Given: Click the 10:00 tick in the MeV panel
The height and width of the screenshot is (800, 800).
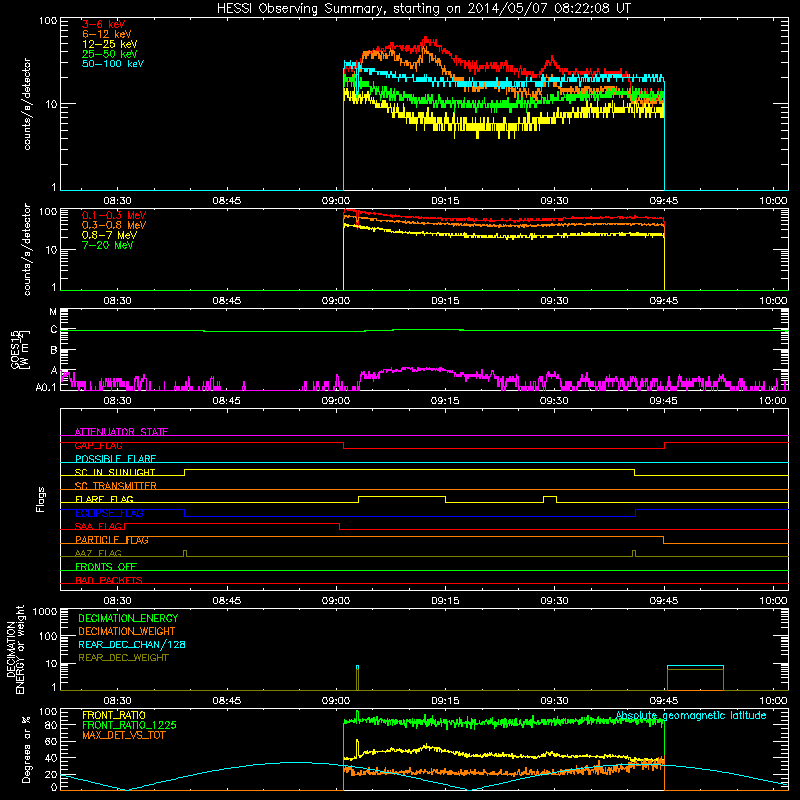Looking at the screenshot, I should (x=773, y=301).
